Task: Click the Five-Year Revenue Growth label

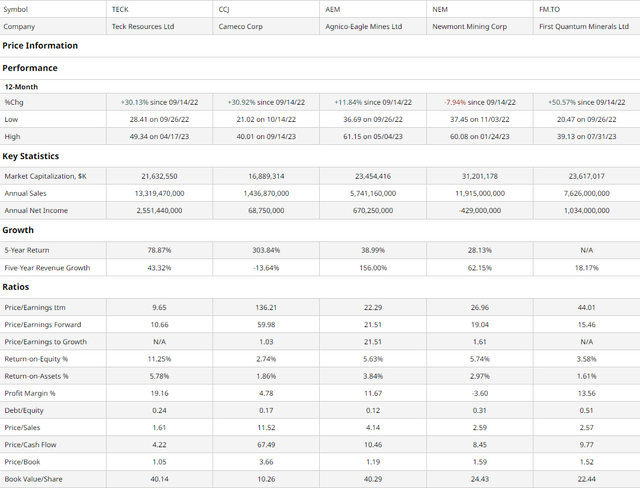Action: (47, 268)
